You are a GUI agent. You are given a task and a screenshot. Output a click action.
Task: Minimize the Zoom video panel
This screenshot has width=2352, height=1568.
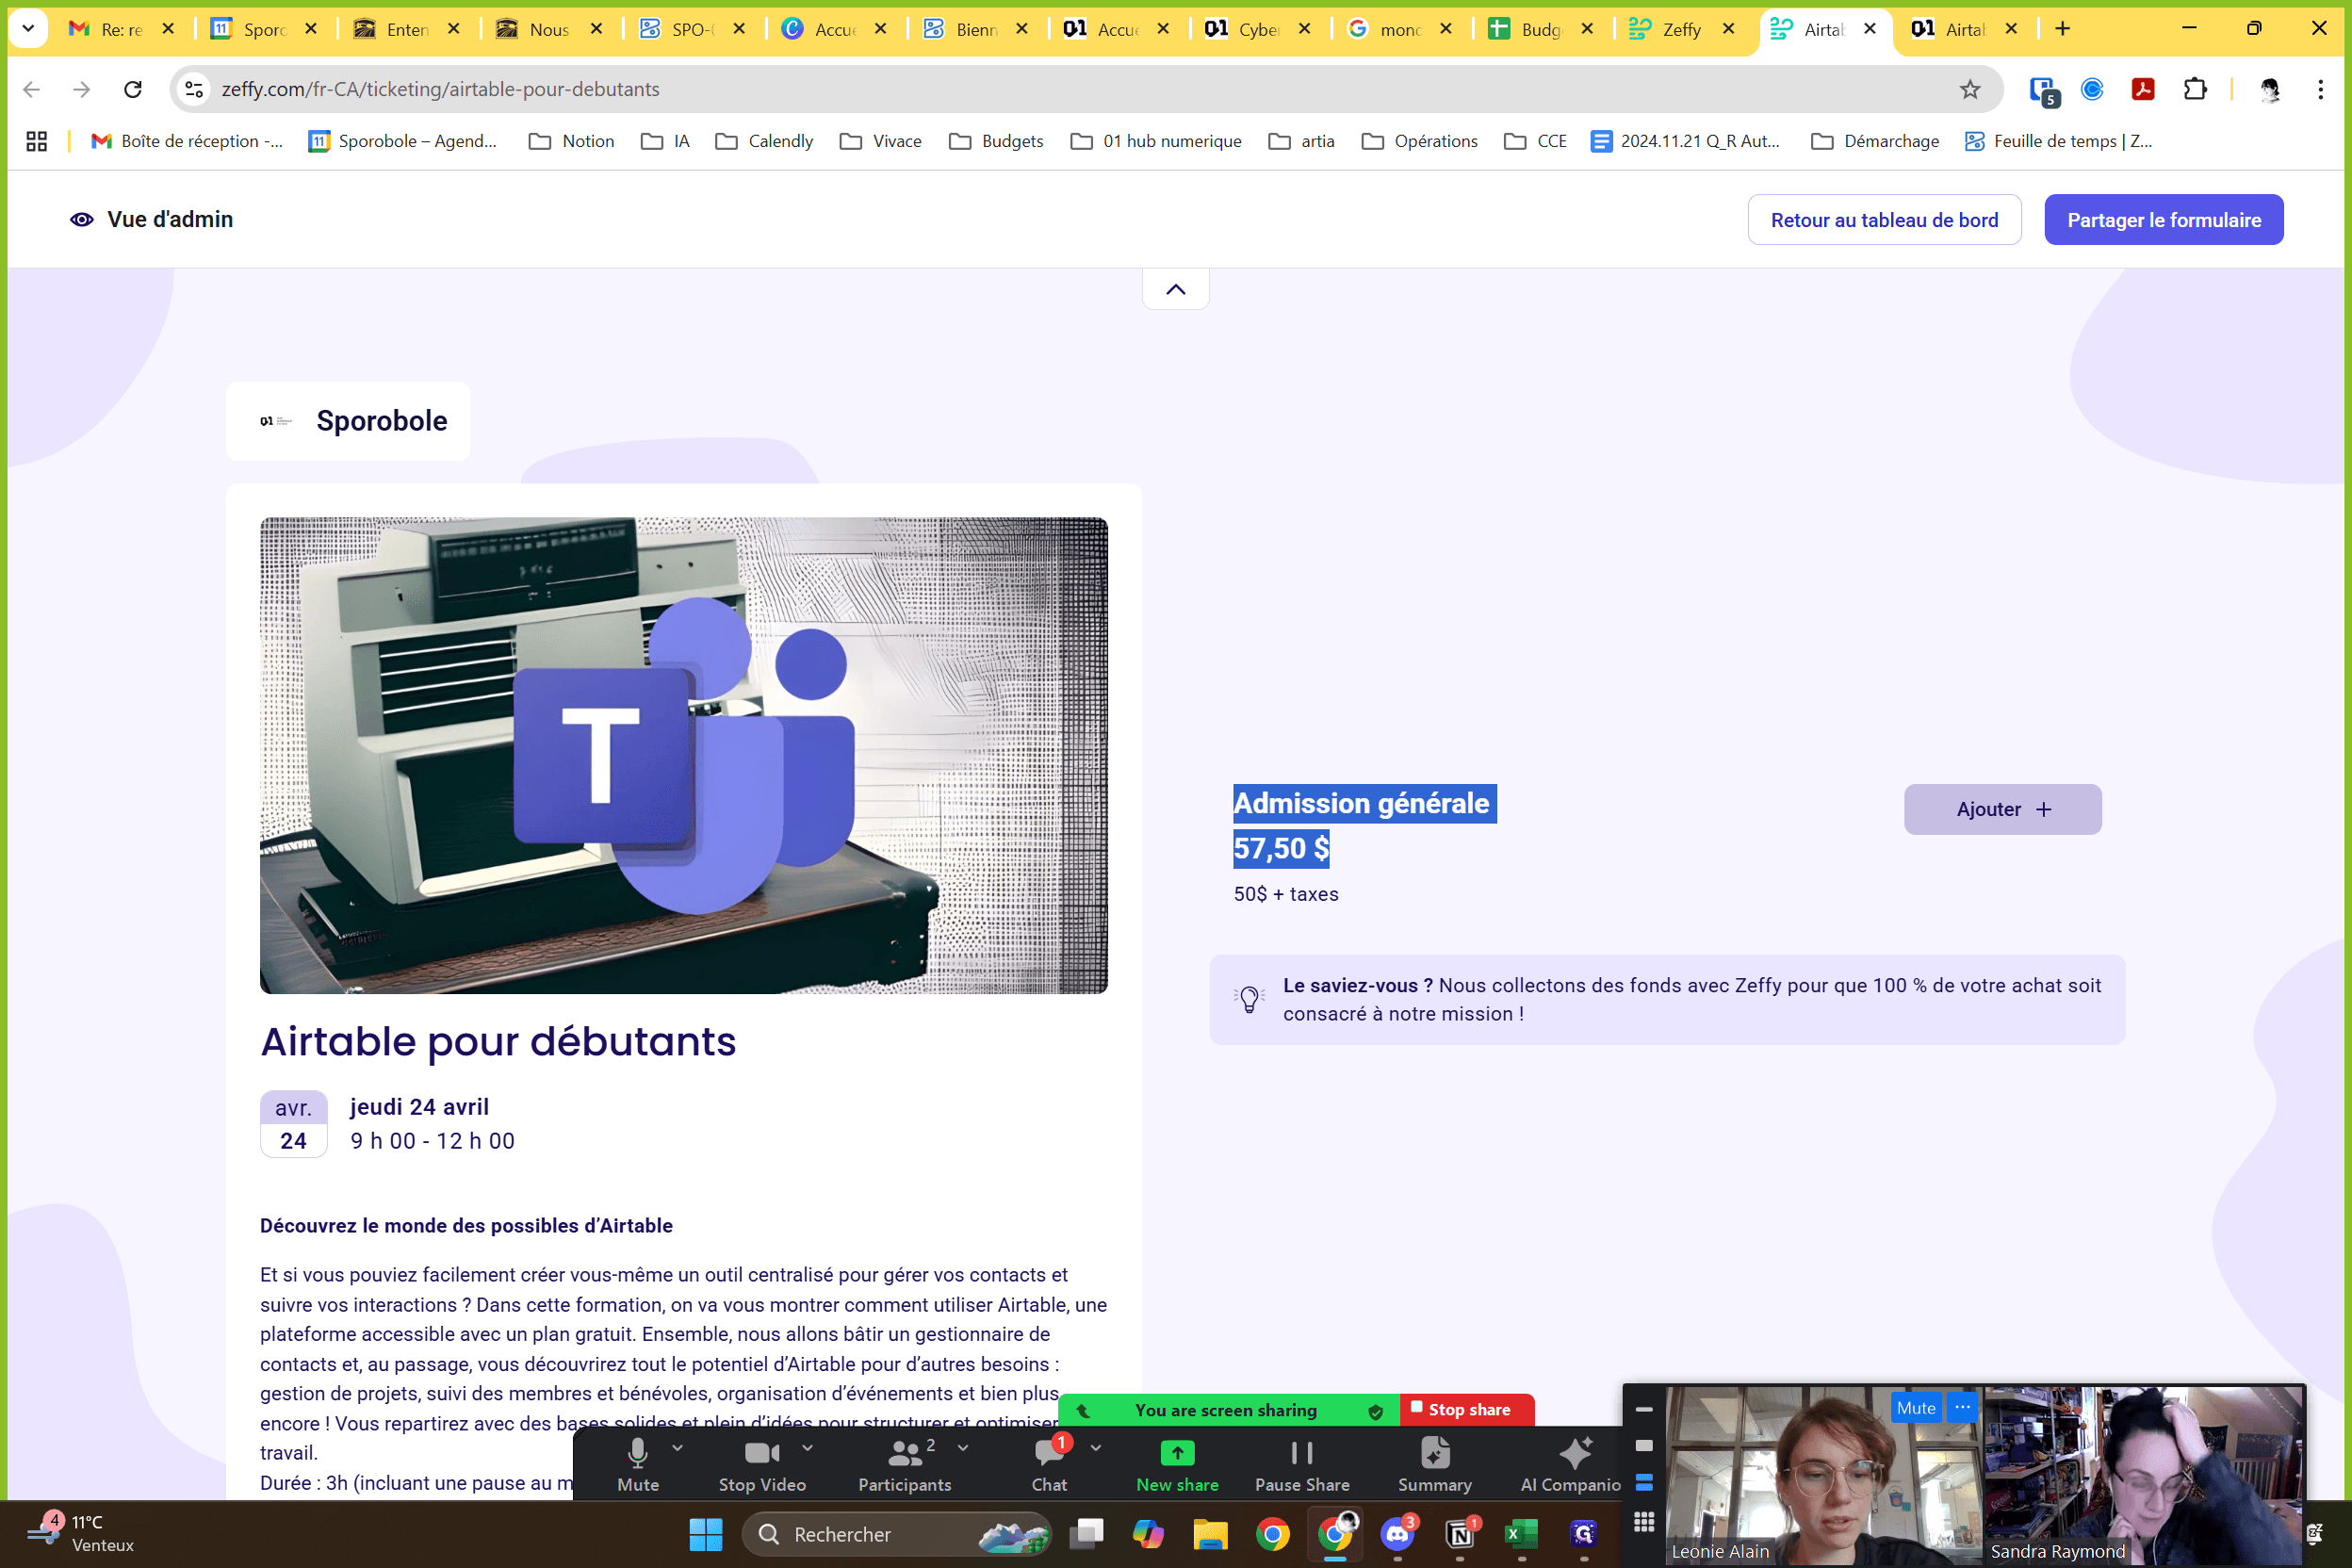click(x=1644, y=1409)
